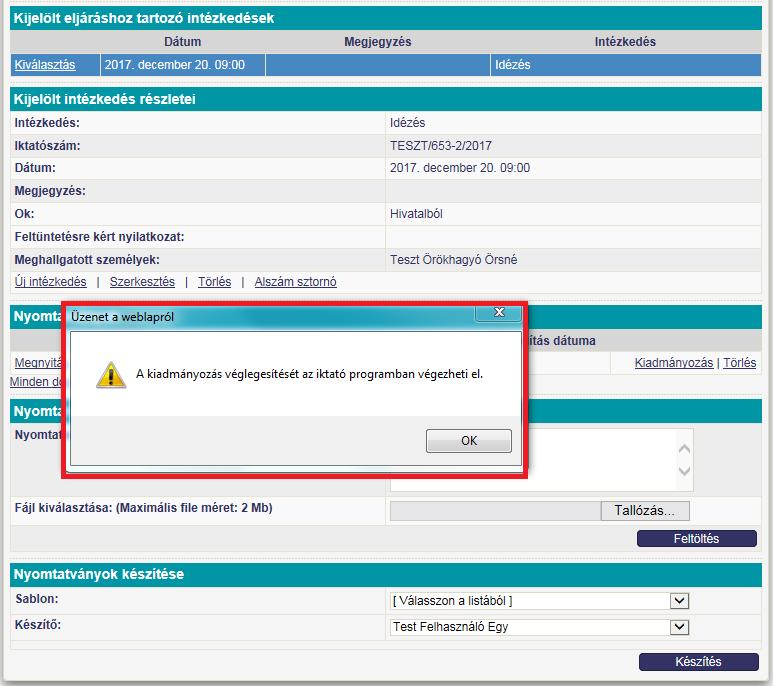Click the warning icon in the dialog
Image resolution: width=773 pixels, height=686 pixels.
click(111, 375)
